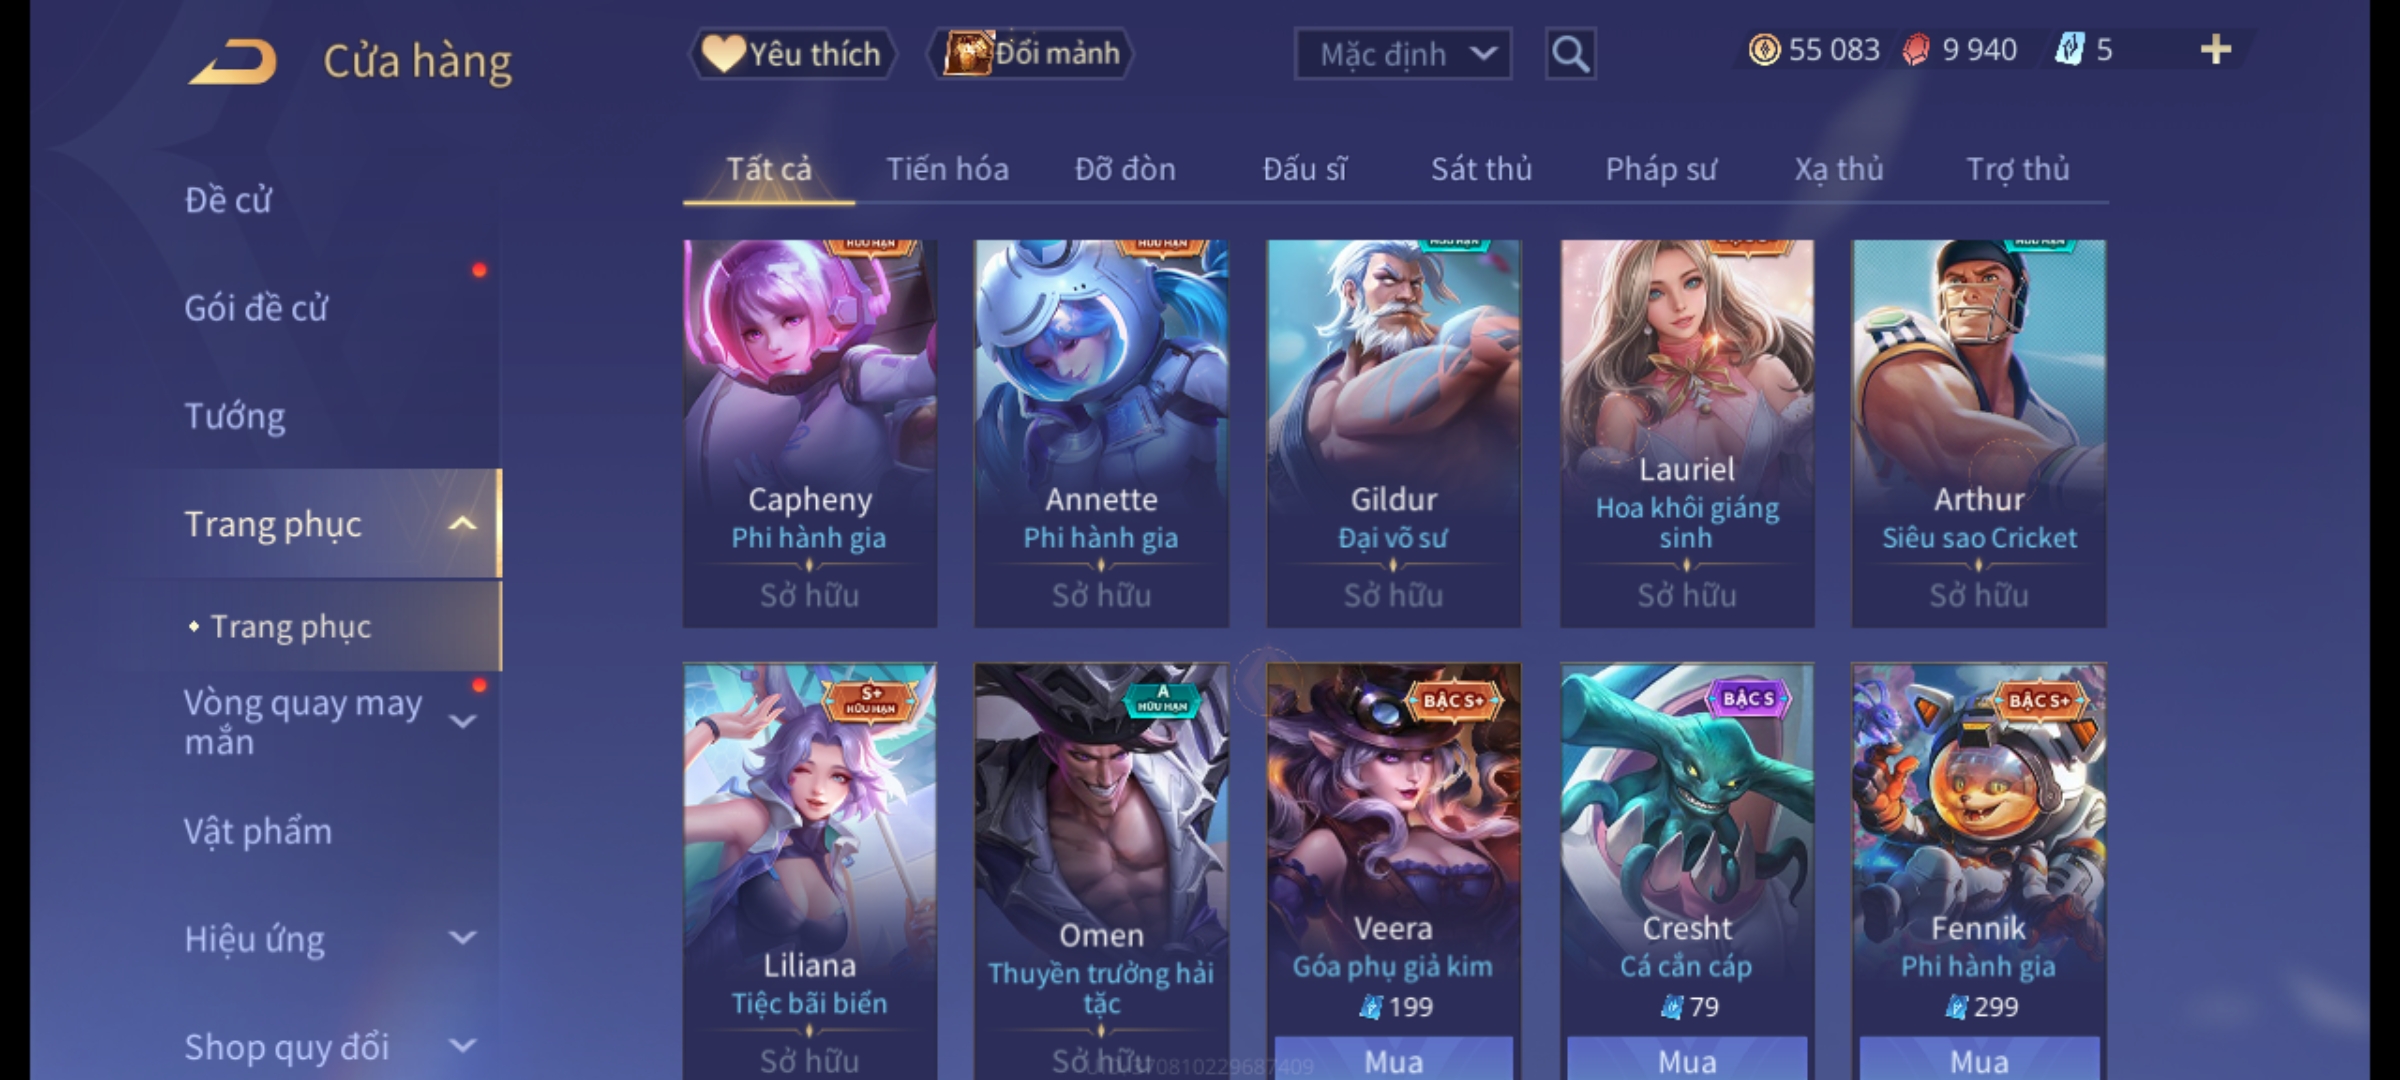
Task: Expand the Hiệu ứng sidebar section
Action: click(462, 938)
